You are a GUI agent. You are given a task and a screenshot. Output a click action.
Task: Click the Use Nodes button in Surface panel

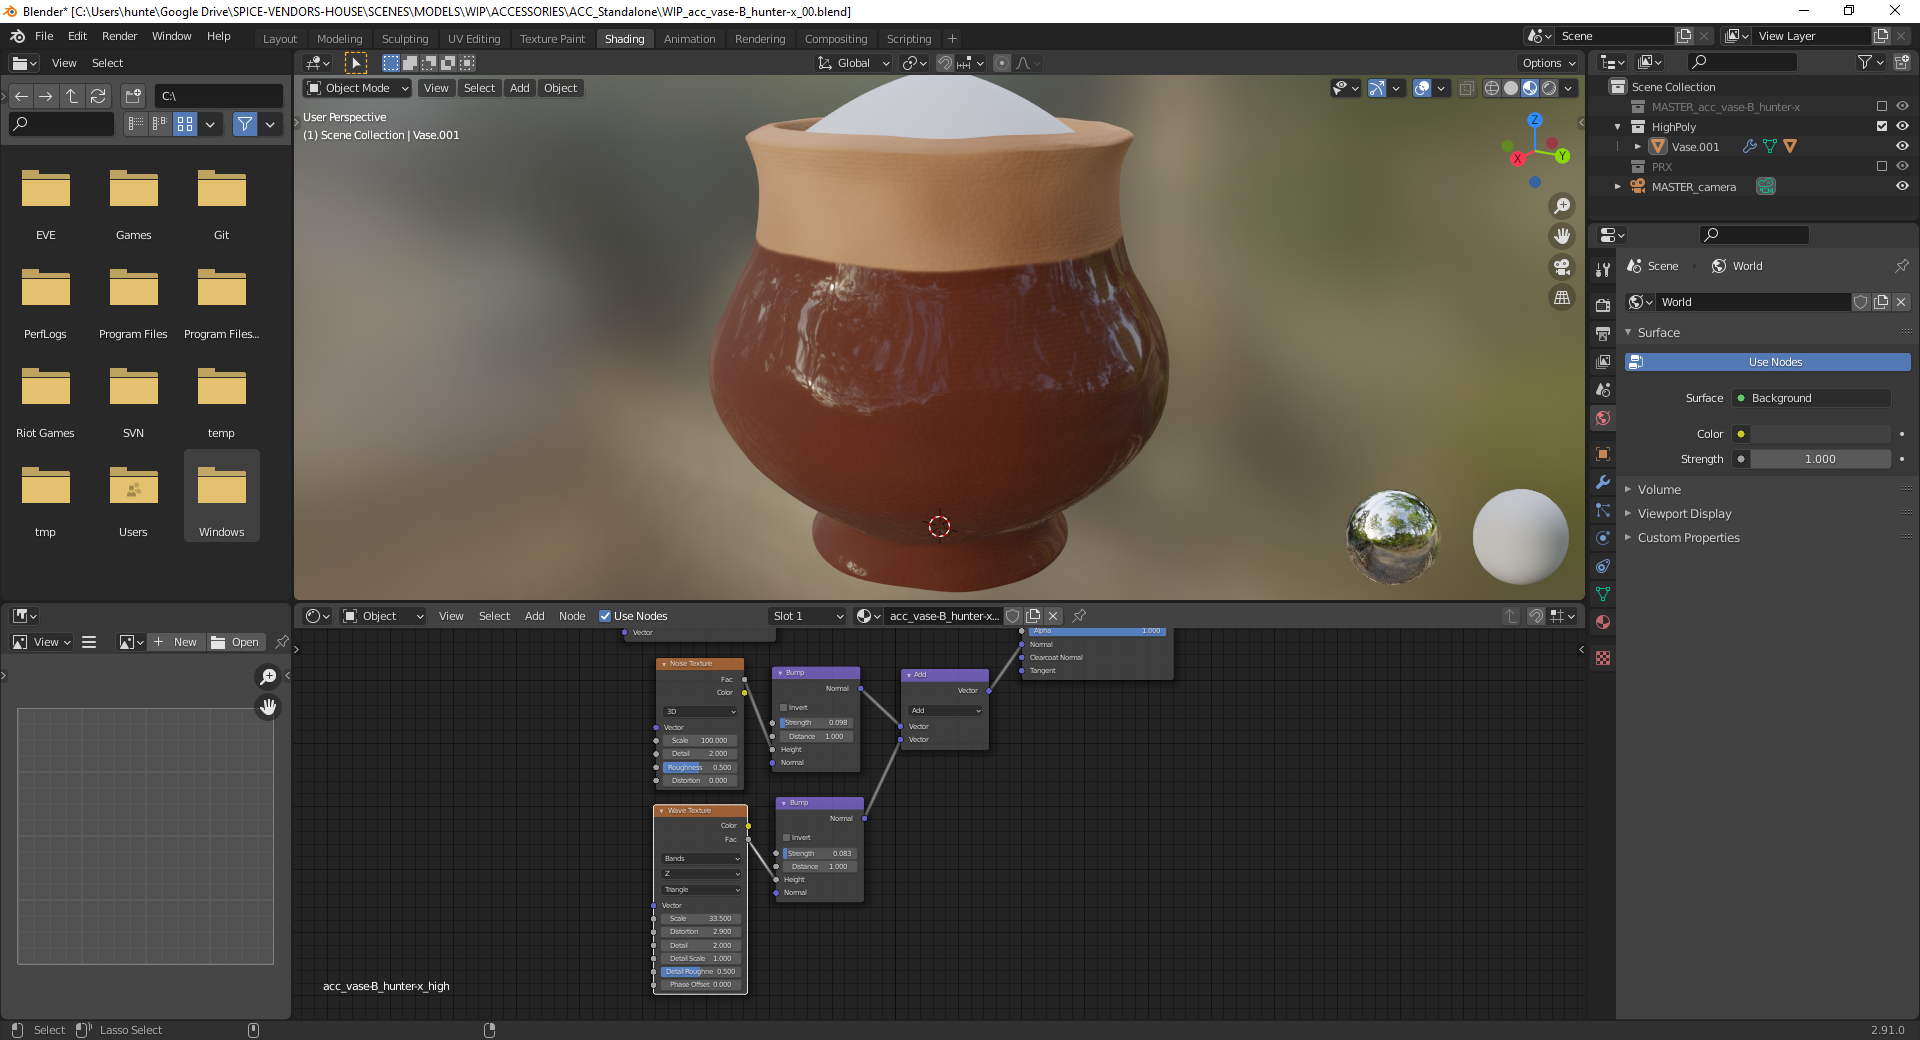pyautogui.click(x=1774, y=362)
